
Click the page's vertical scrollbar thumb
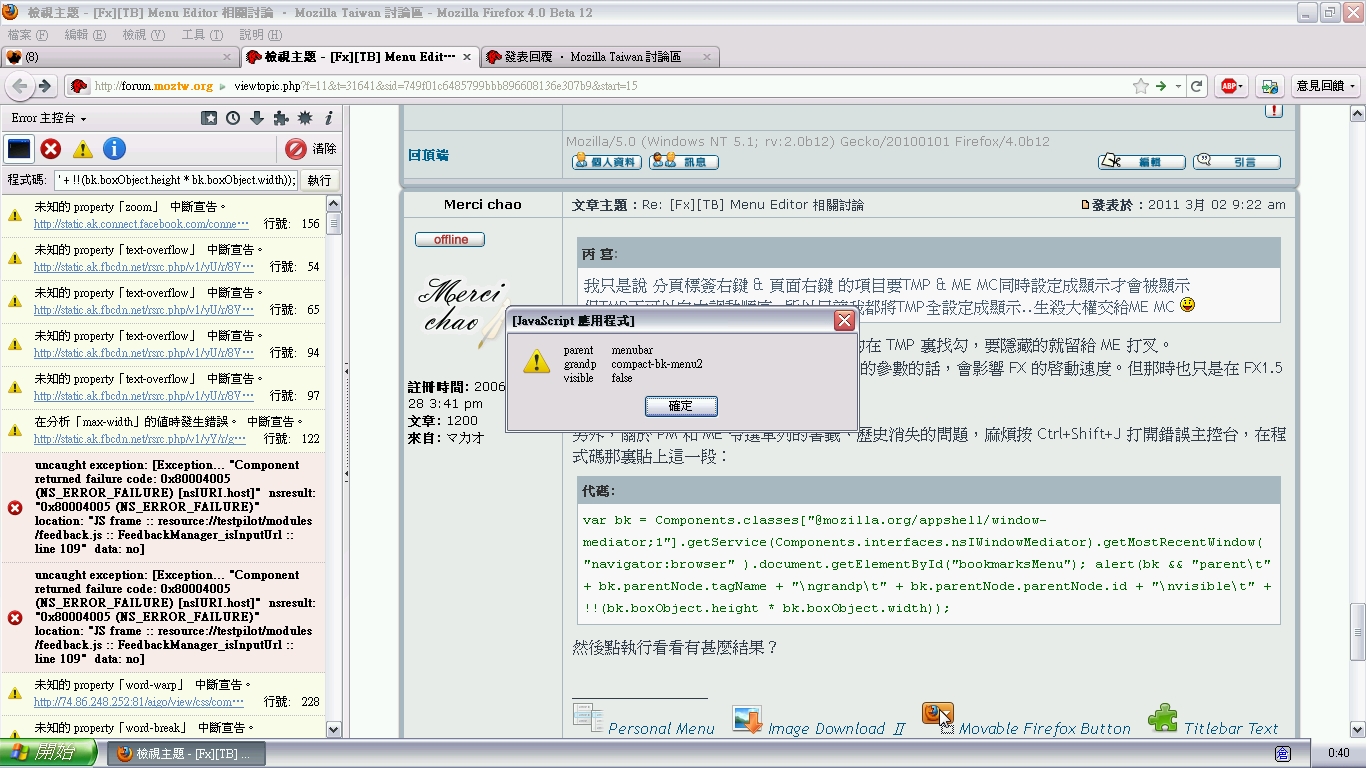tap(1358, 630)
